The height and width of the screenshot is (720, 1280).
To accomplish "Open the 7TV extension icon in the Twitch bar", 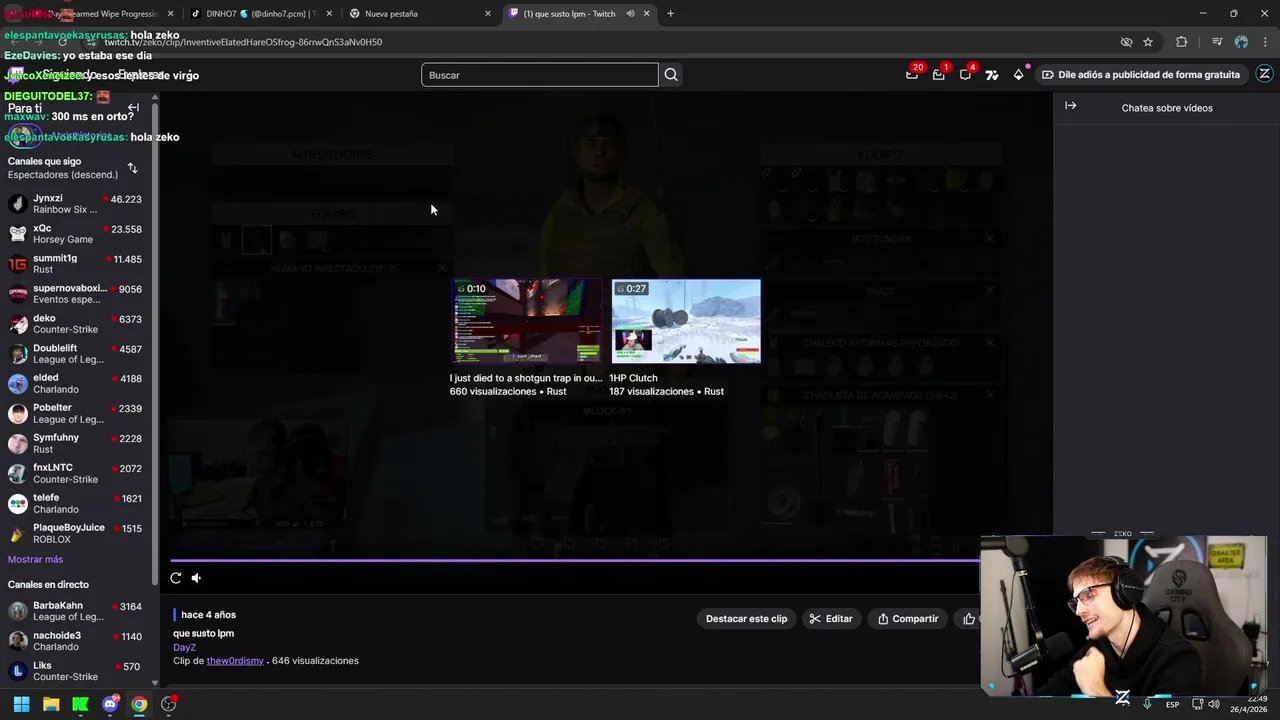I will [x=992, y=75].
